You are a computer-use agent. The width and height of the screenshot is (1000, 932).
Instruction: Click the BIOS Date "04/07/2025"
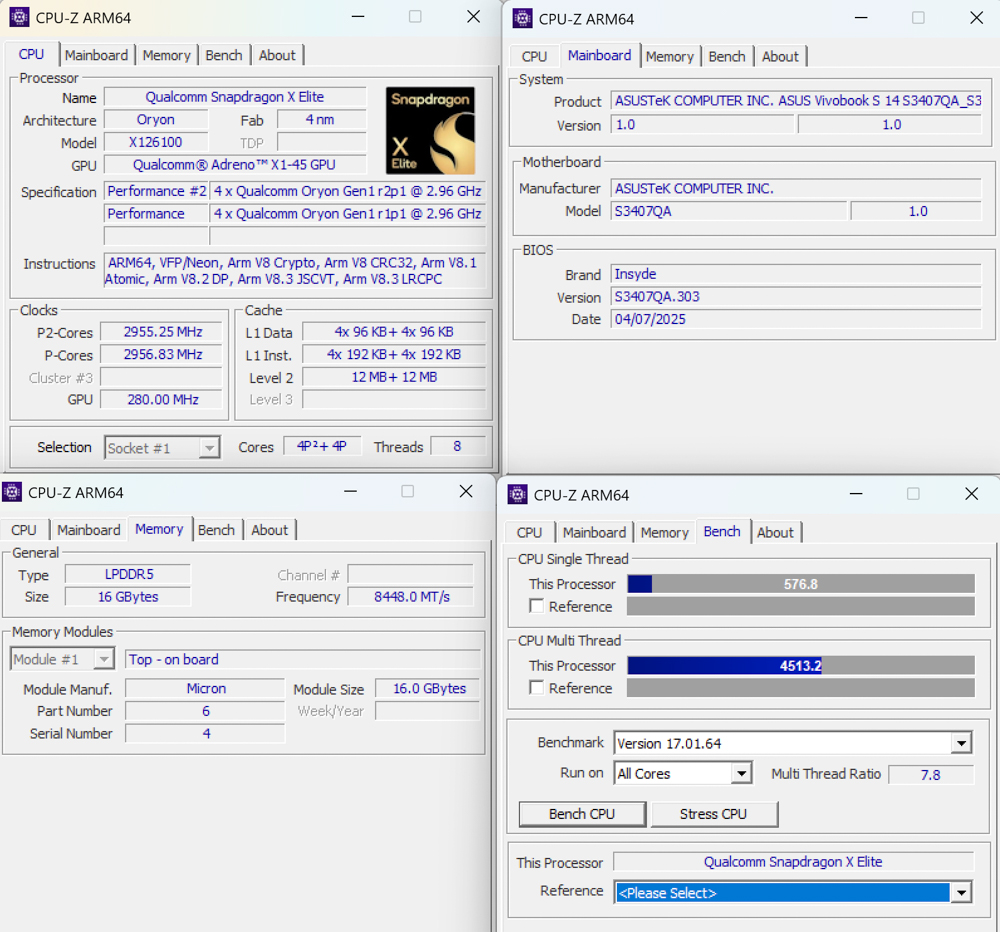(796, 319)
